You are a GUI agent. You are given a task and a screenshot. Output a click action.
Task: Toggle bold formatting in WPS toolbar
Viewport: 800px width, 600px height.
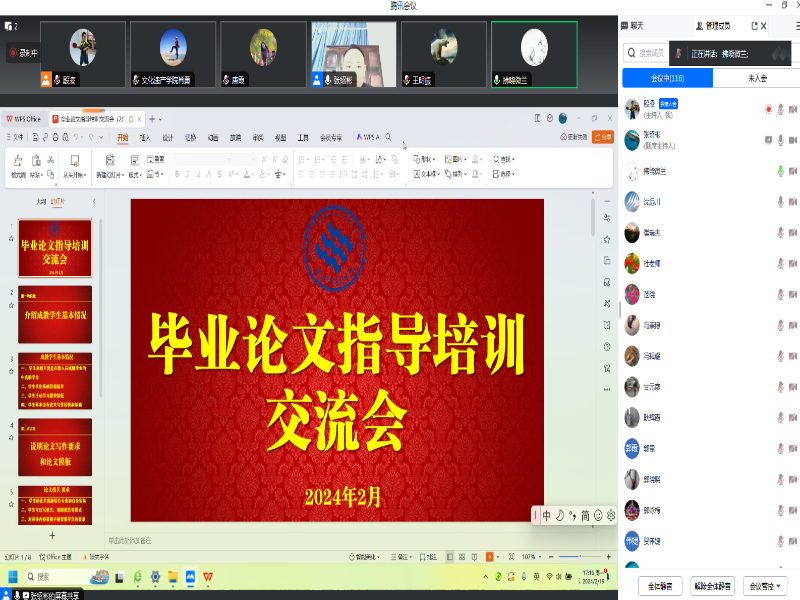(177, 172)
